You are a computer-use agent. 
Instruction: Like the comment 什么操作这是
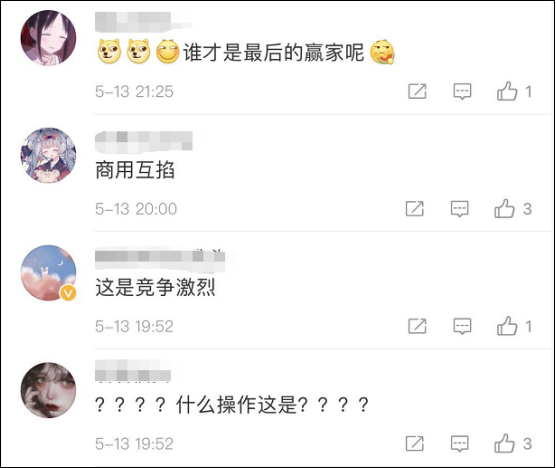(505, 443)
